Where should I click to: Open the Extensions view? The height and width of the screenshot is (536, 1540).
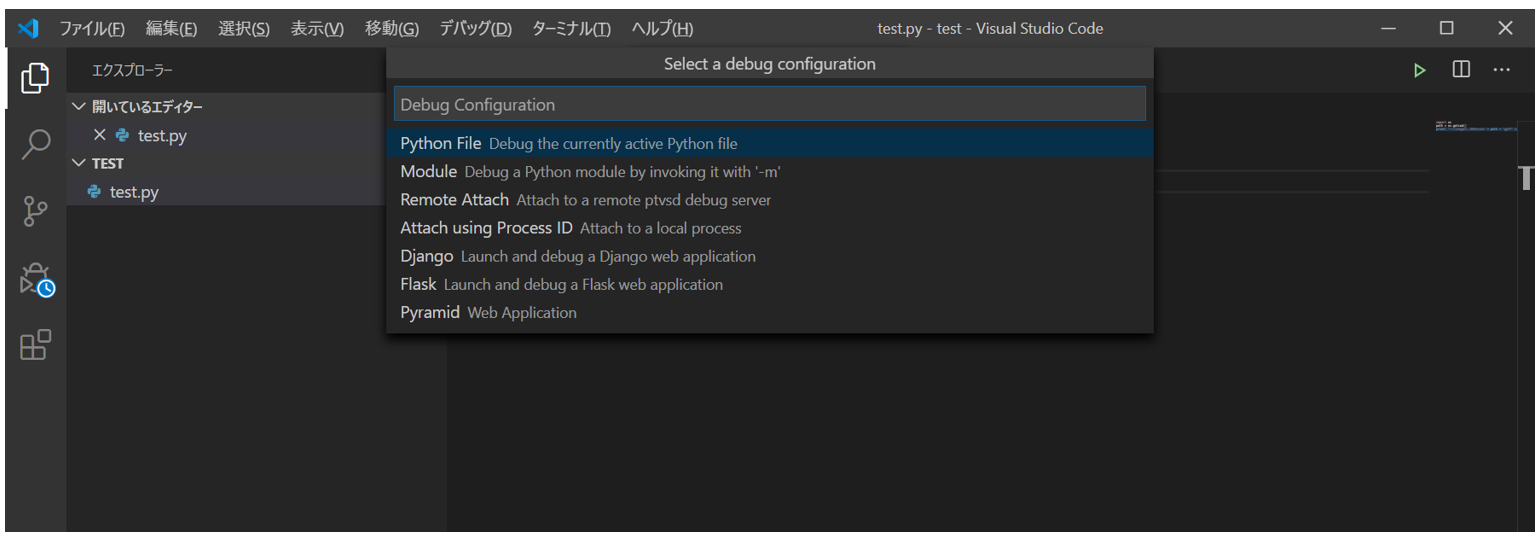tap(35, 345)
